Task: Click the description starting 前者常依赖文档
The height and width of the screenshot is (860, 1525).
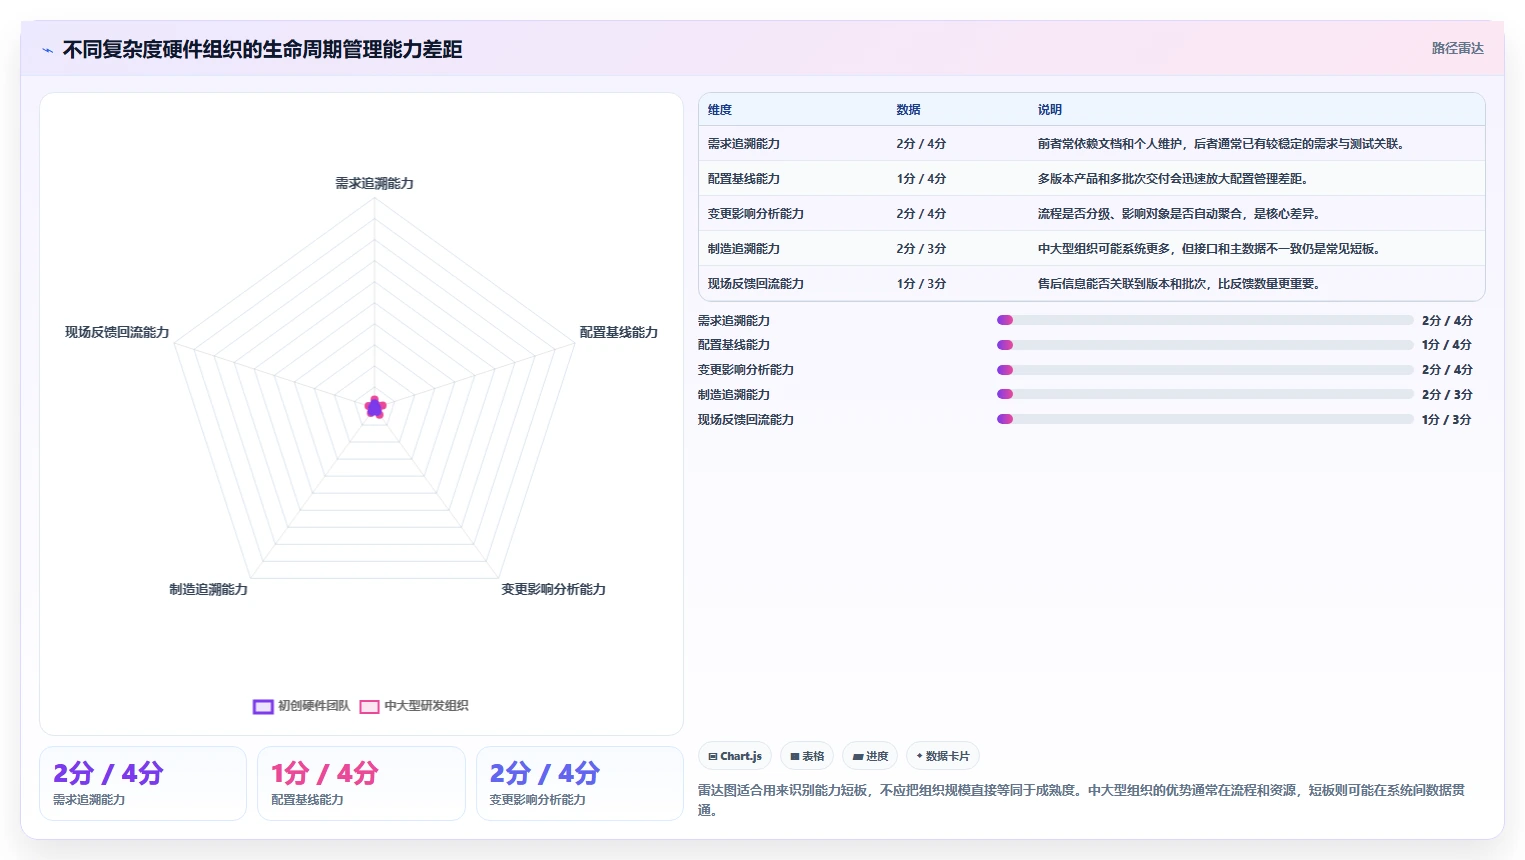Action: point(1223,144)
